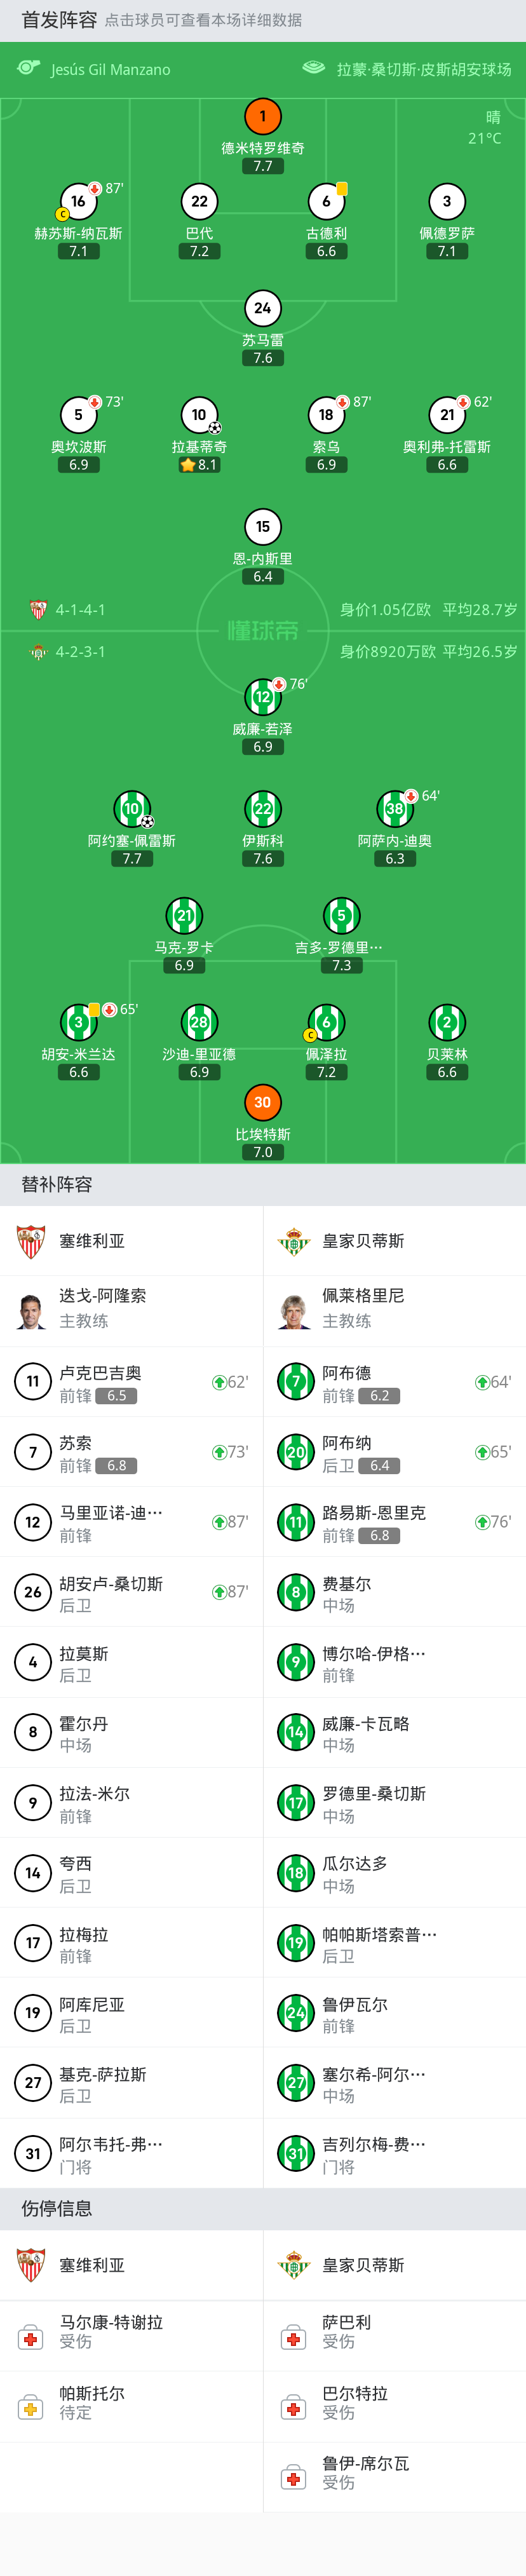Tap Sevilla crest beside 4-1-4-1 formation

(38, 609)
